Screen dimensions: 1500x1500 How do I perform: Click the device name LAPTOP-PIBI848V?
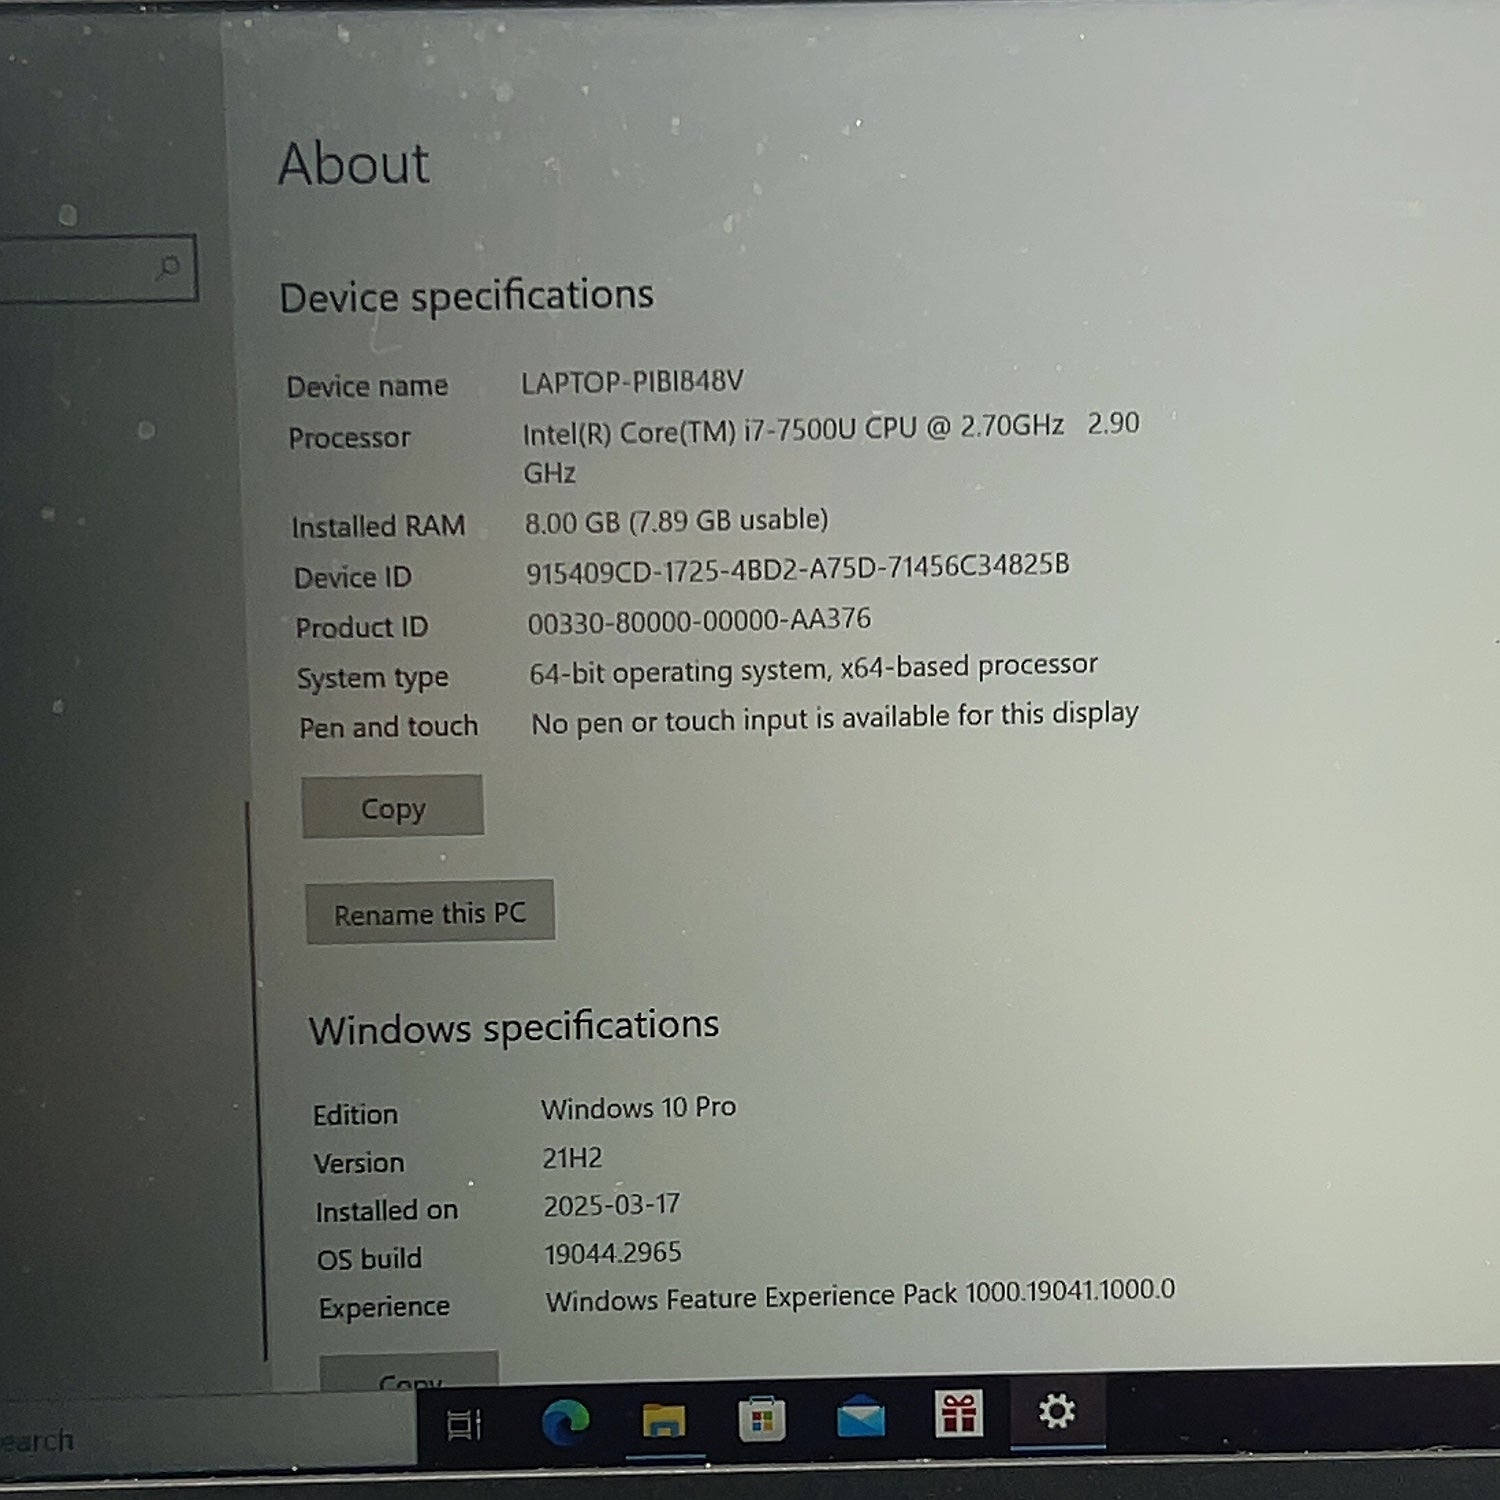632,382
